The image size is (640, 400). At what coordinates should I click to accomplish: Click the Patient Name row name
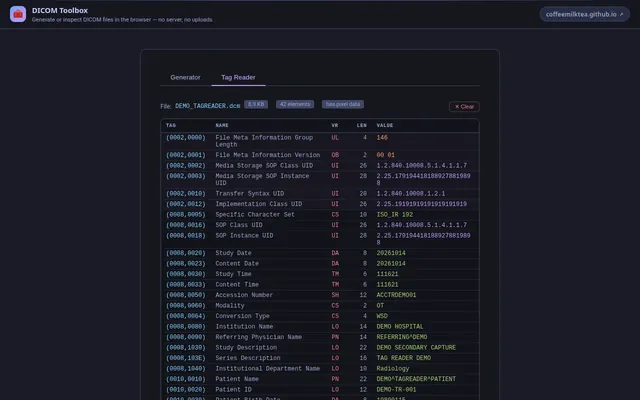(237, 379)
